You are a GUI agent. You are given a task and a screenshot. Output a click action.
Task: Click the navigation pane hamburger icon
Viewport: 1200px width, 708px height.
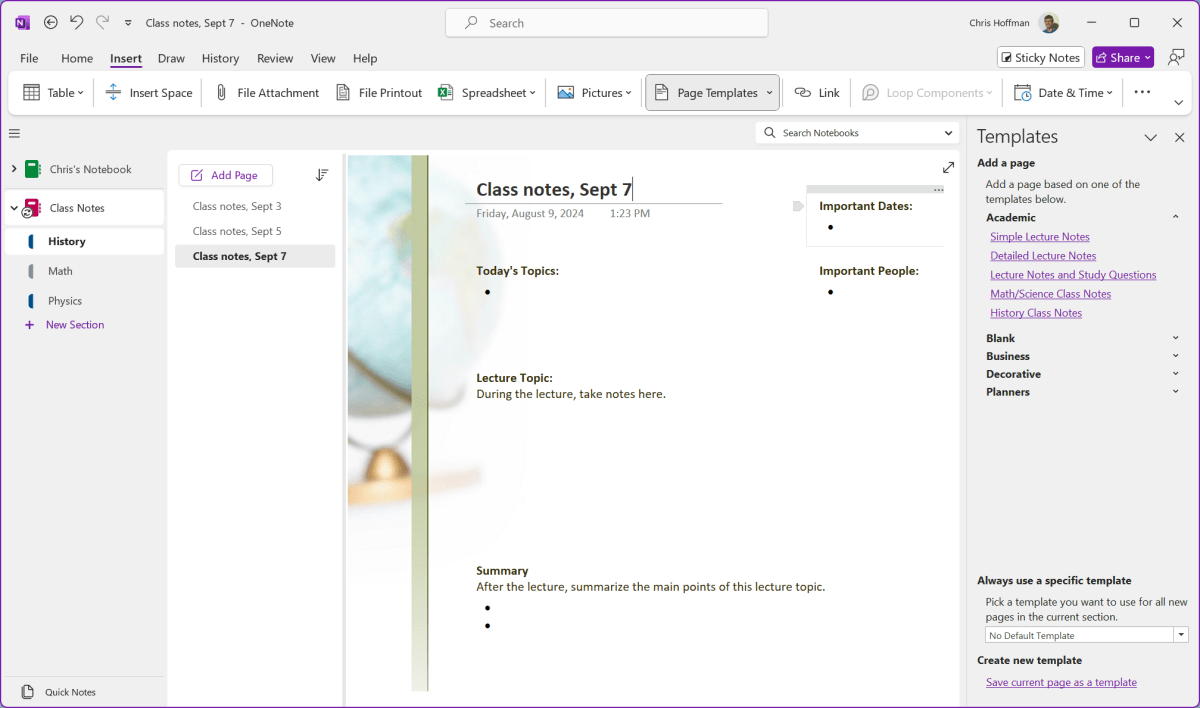14,132
